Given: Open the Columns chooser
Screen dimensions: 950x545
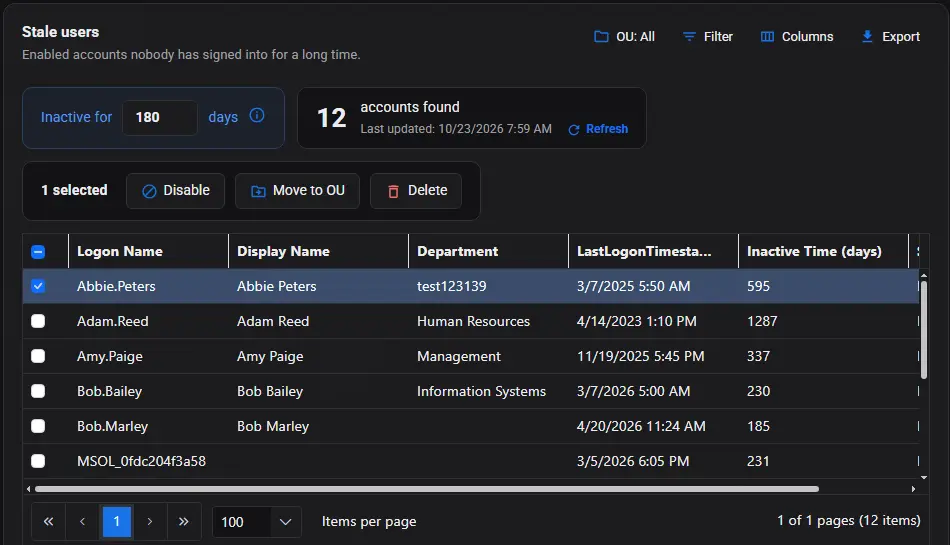Looking at the screenshot, I should pos(797,36).
